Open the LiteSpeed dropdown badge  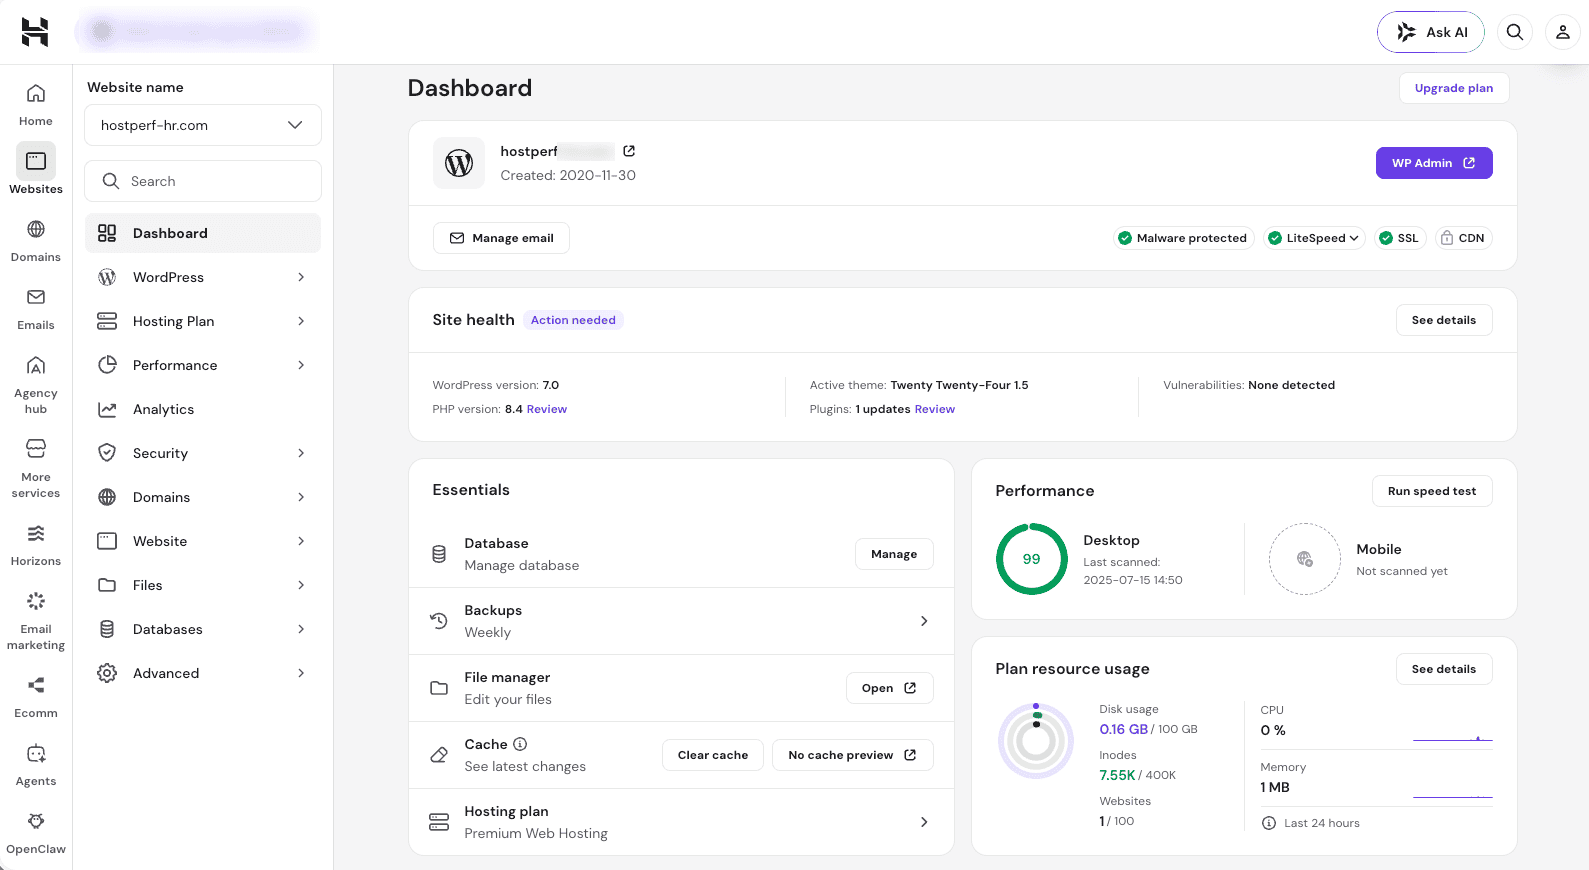1314,238
